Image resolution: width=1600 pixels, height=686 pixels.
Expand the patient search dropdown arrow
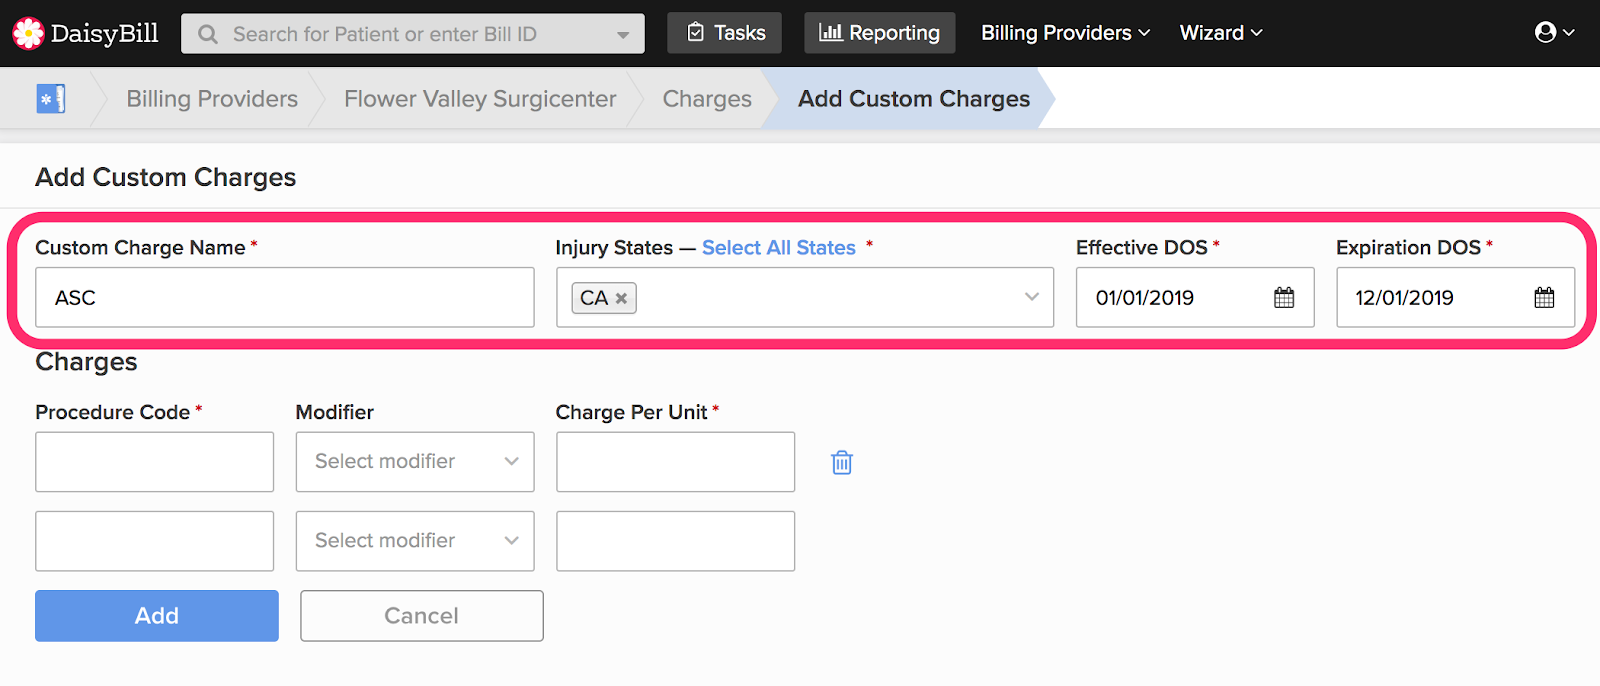623,35
